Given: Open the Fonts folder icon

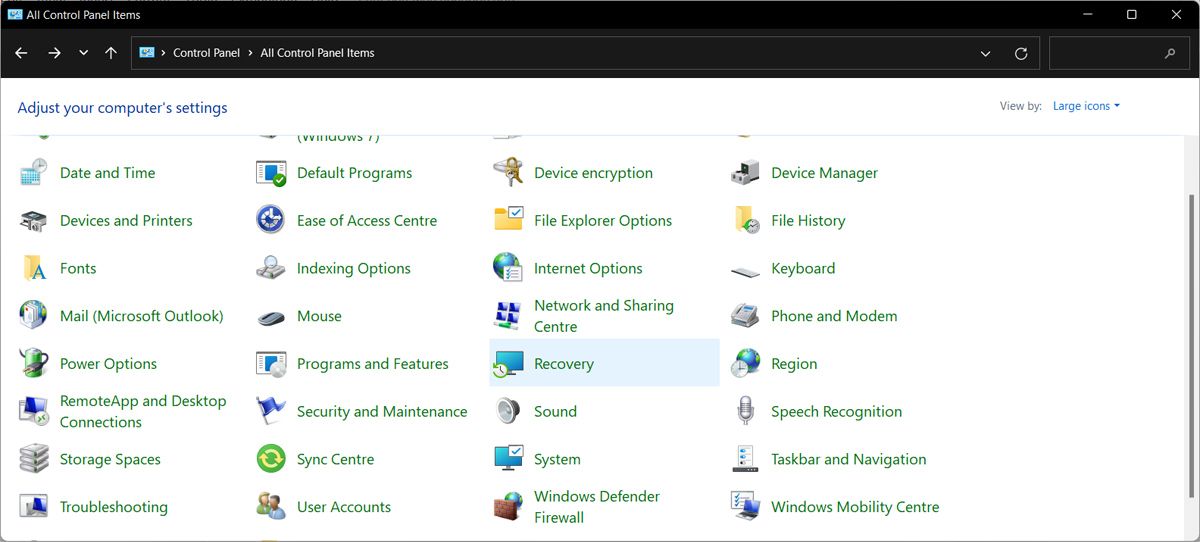Looking at the screenshot, I should [34, 269].
